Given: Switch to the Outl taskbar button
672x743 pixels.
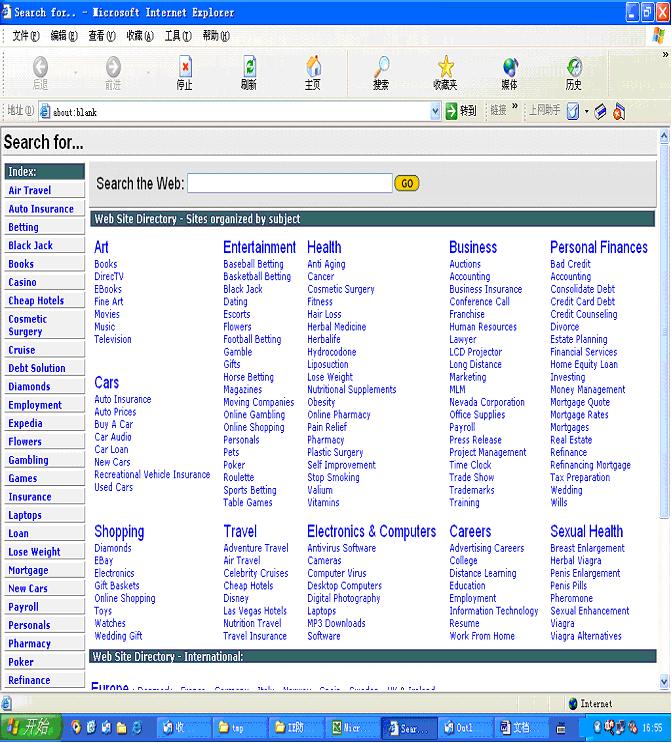Looking at the screenshot, I should (x=464, y=727).
